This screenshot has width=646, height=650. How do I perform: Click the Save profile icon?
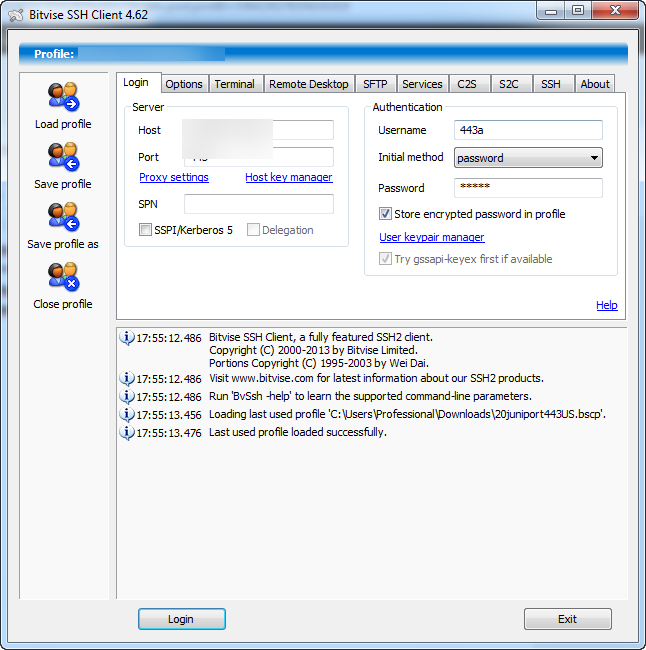tap(63, 157)
